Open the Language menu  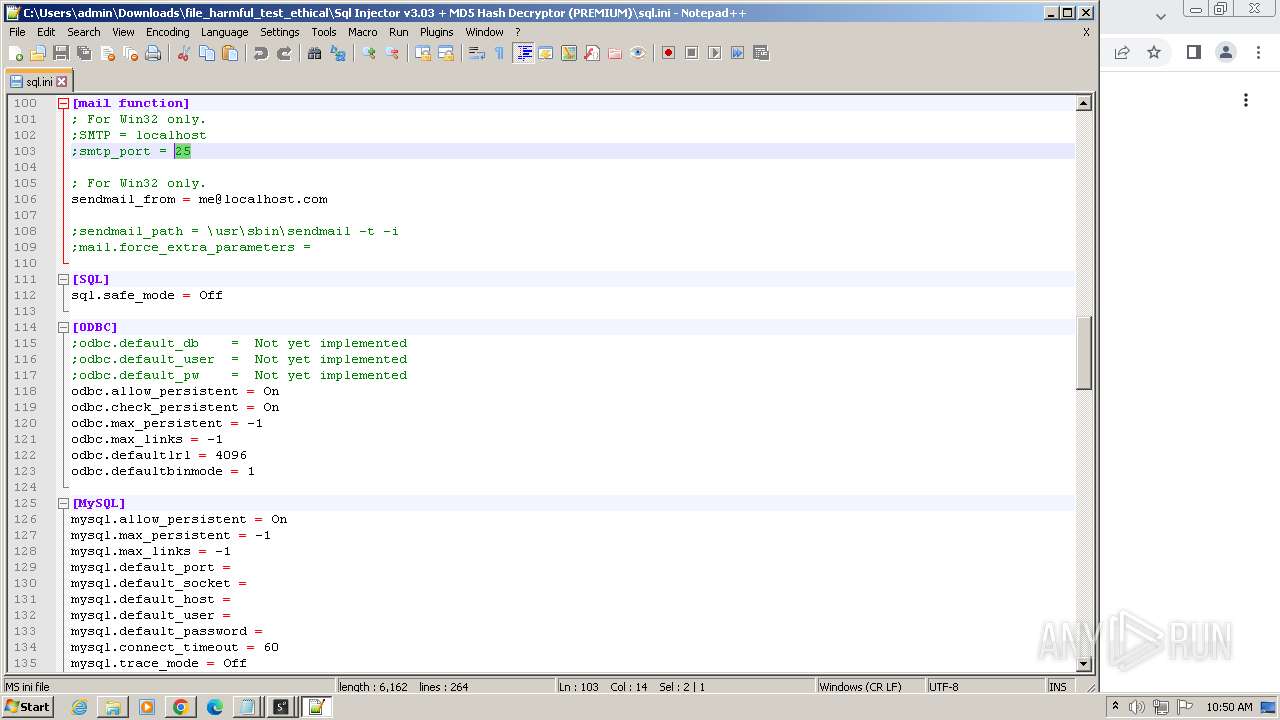point(224,32)
